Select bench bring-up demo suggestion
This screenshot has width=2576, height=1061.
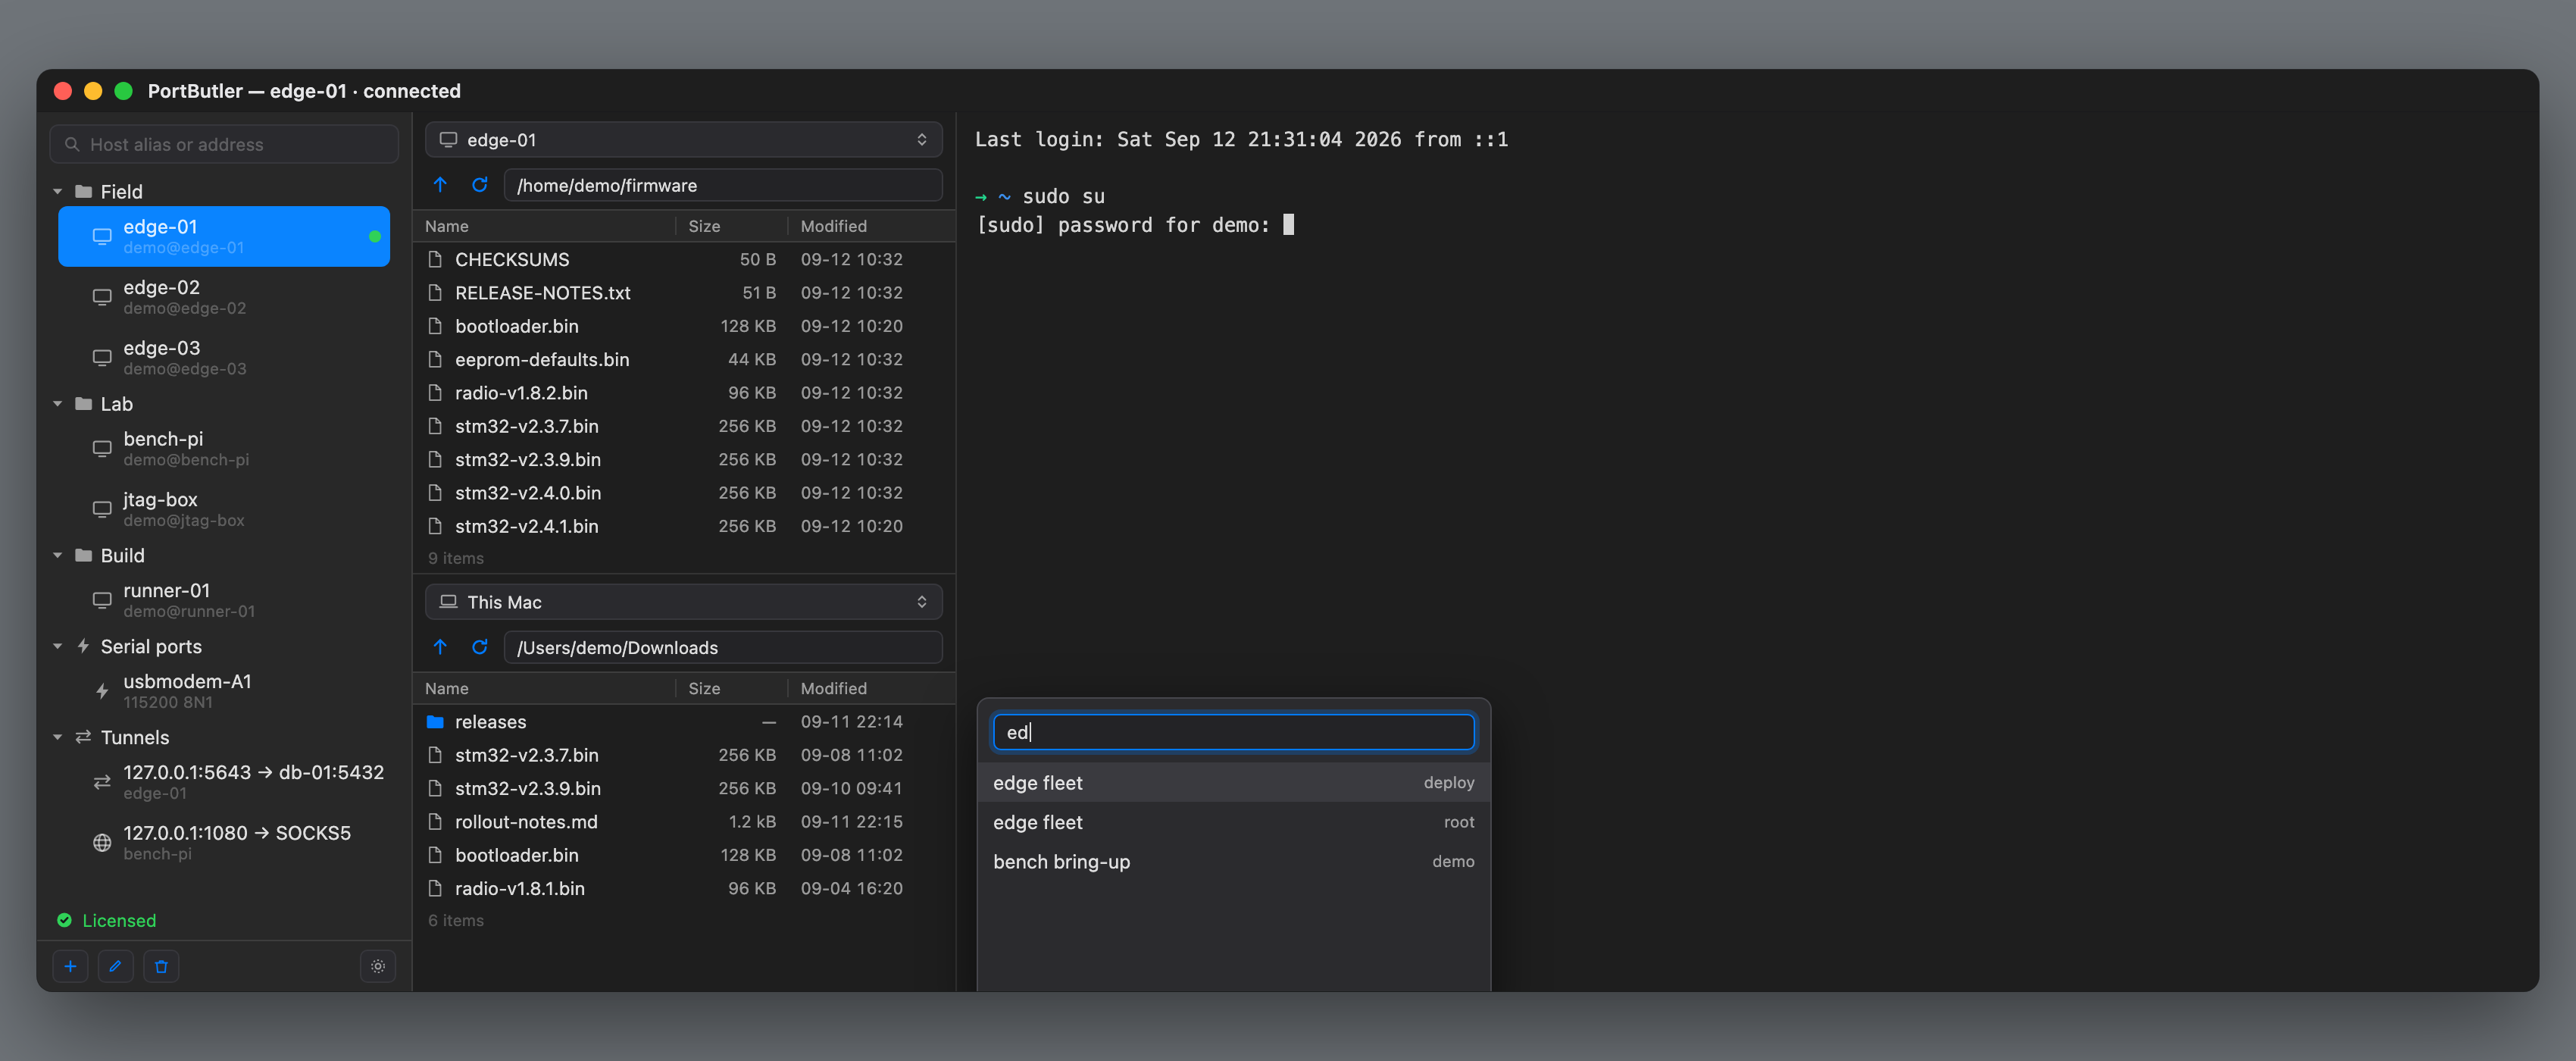click(1233, 861)
